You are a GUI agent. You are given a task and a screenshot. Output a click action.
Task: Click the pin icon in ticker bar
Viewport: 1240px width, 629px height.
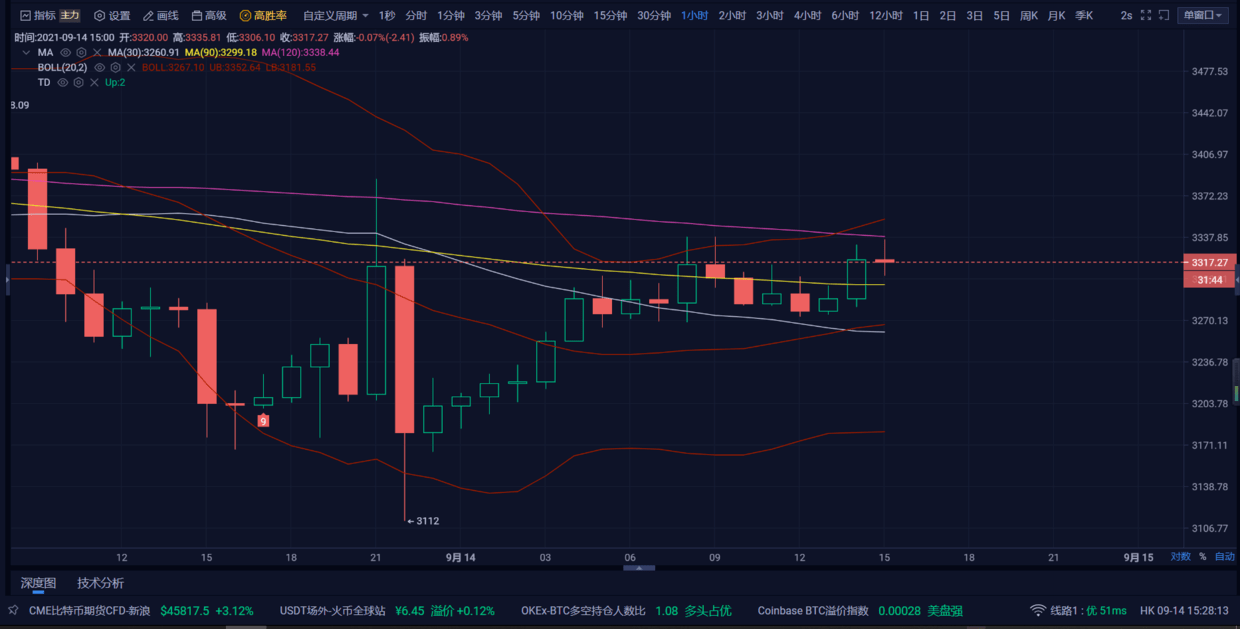tap(13, 610)
